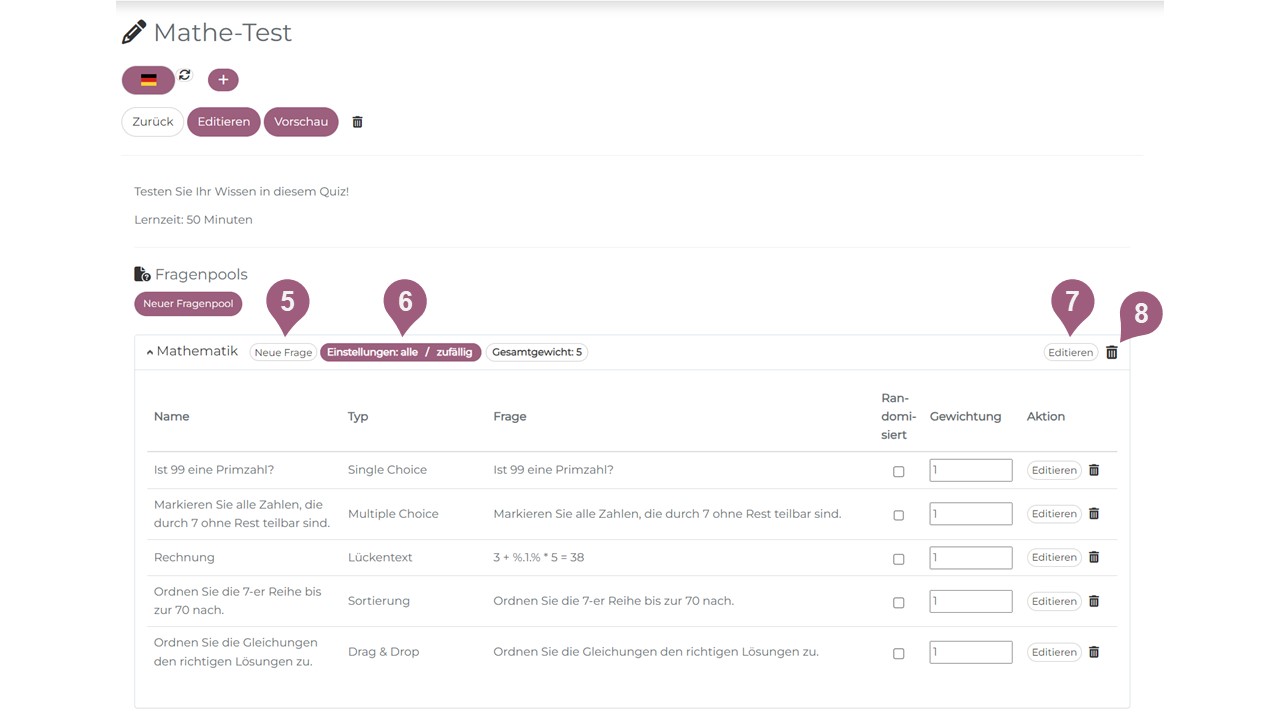This screenshot has width=1280, height=720.
Task: Click the German flag language button
Action: click(148, 80)
